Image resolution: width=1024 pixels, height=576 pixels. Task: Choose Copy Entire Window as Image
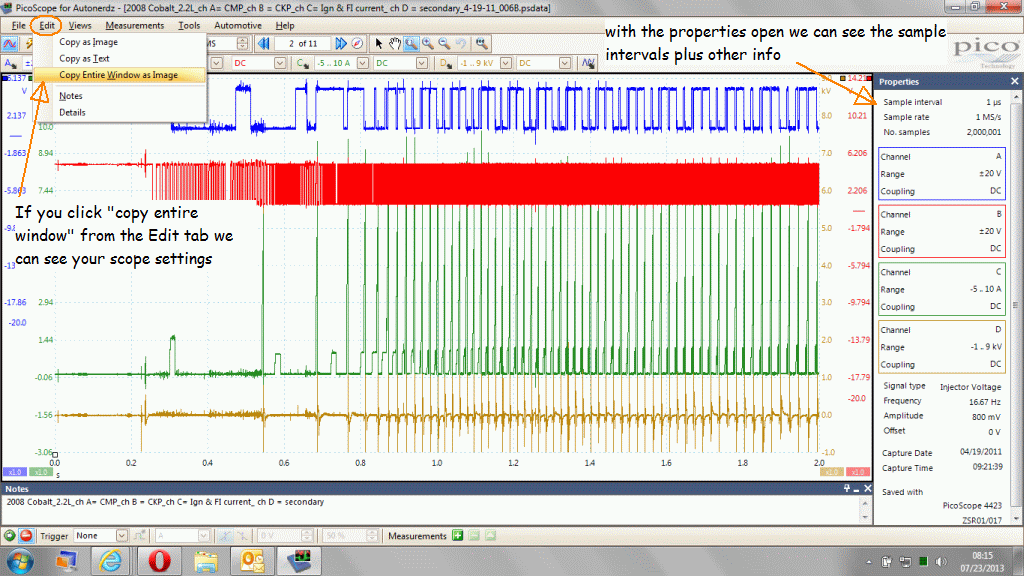pyautogui.click(x=120, y=75)
